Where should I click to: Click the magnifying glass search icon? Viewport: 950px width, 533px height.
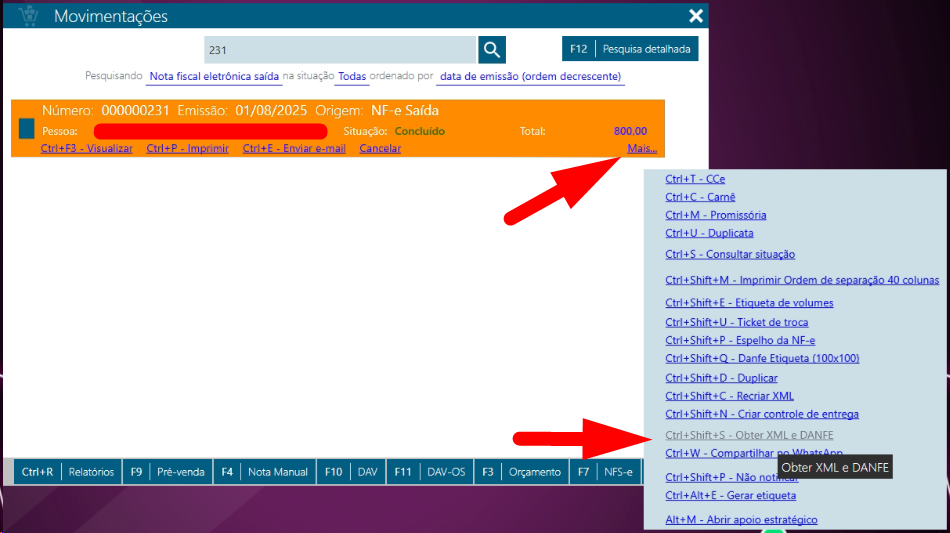pos(491,50)
